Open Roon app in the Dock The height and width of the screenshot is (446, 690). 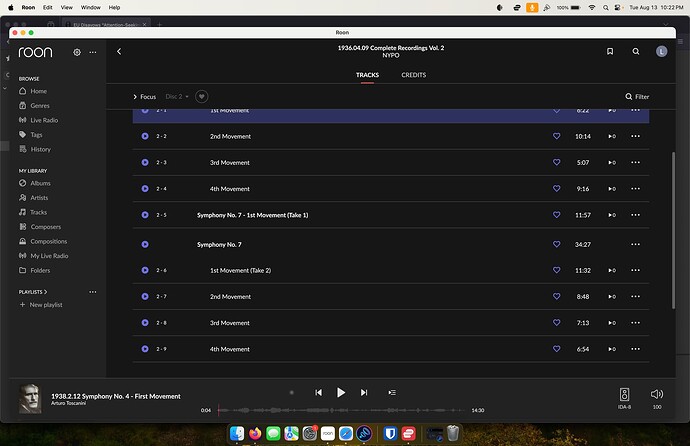pyautogui.click(x=327, y=434)
